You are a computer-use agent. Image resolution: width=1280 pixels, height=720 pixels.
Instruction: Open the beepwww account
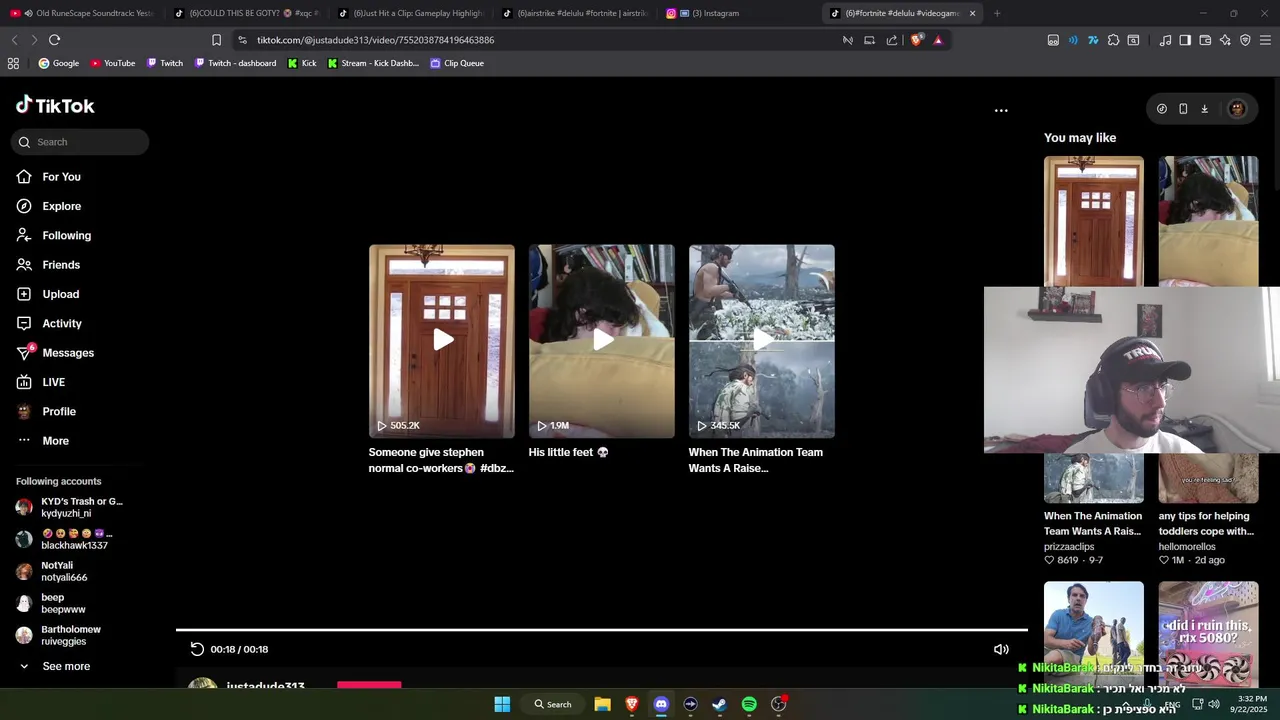coord(51,603)
